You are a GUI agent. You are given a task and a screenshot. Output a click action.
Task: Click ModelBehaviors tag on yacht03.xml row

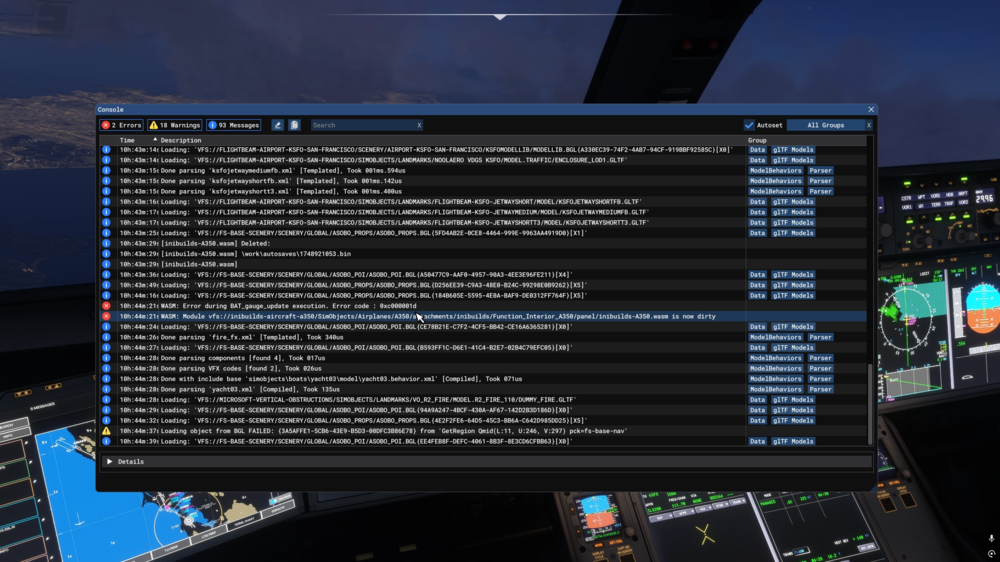click(775, 389)
